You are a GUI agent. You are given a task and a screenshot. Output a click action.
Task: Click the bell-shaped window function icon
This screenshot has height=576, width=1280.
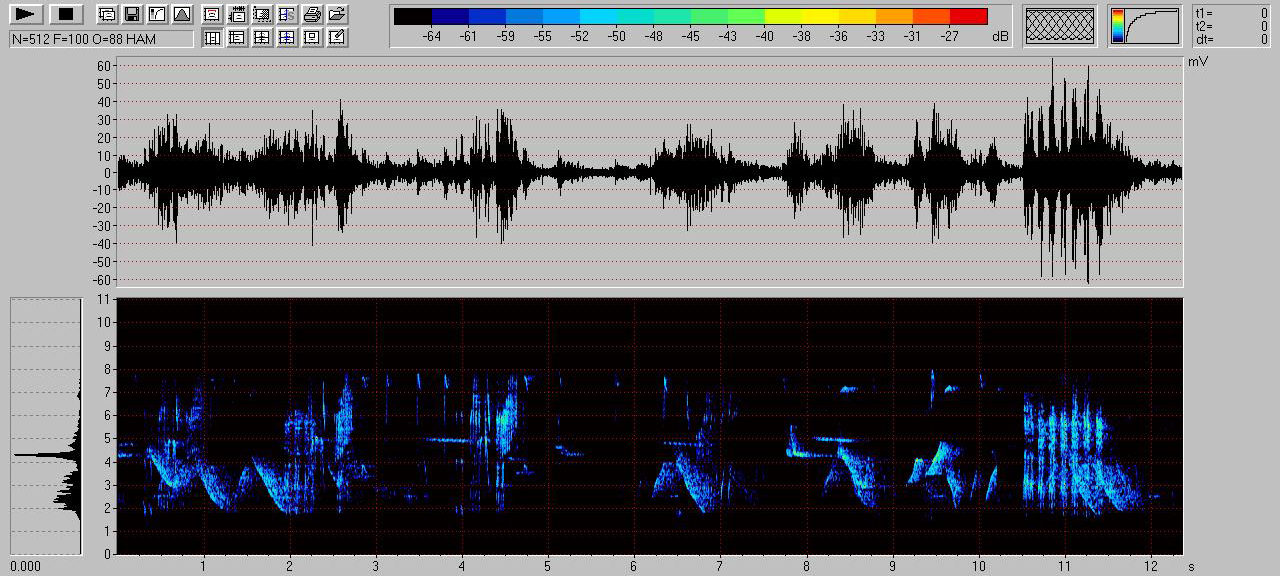tap(181, 14)
